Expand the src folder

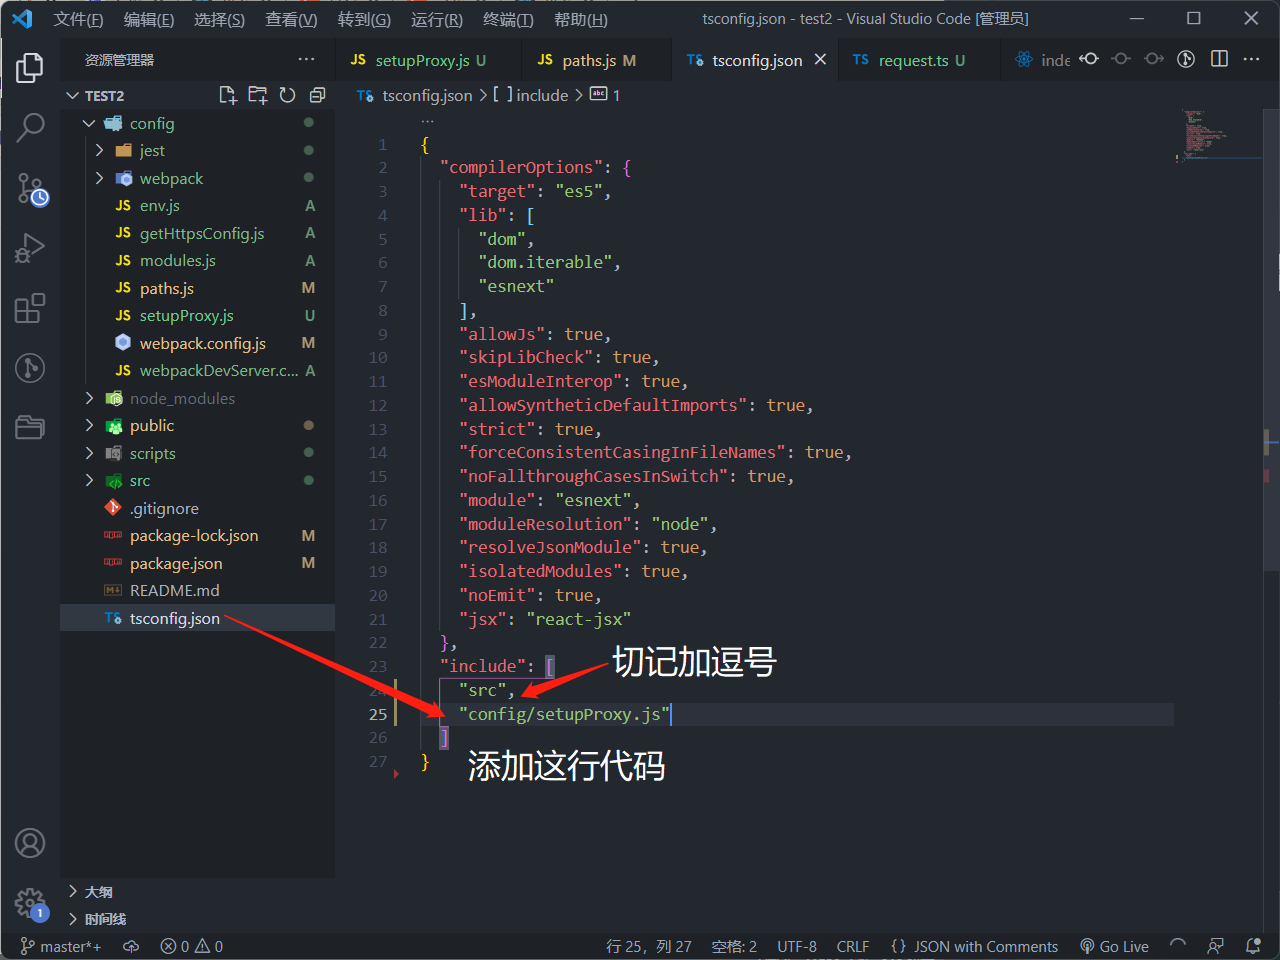(x=89, y=480)
